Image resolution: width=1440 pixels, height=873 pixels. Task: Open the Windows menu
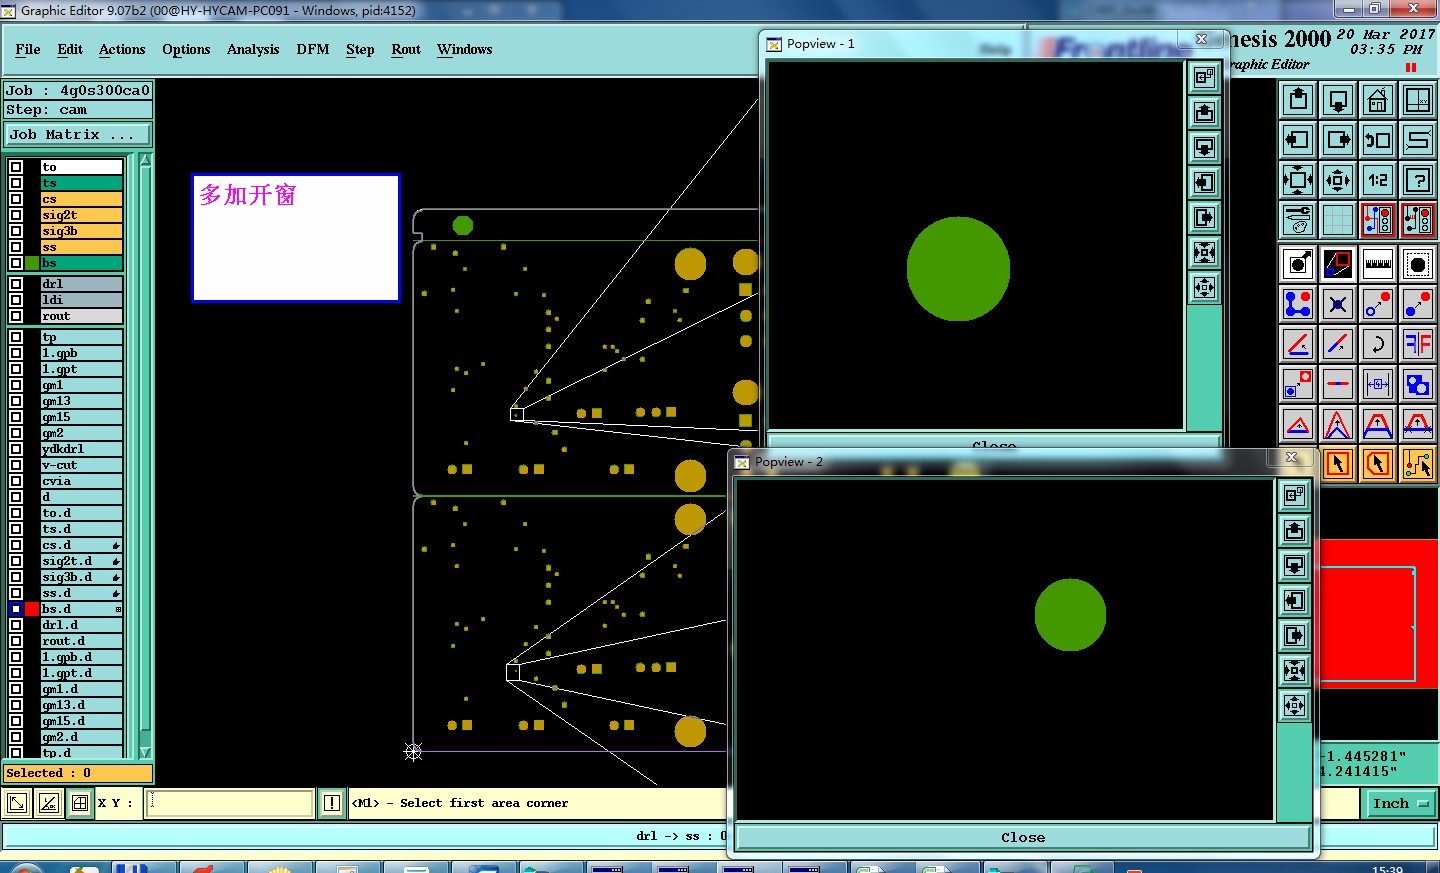tap(464, 49)
